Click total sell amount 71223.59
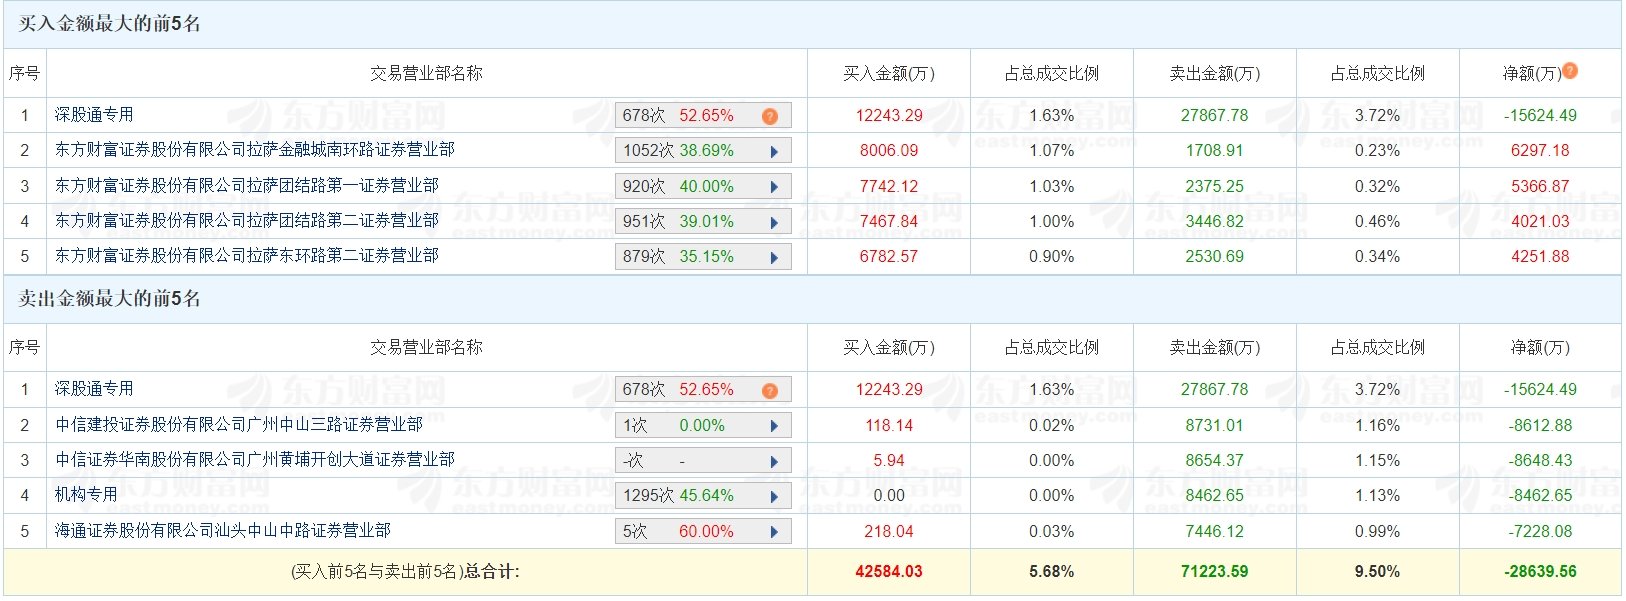 1215,572
